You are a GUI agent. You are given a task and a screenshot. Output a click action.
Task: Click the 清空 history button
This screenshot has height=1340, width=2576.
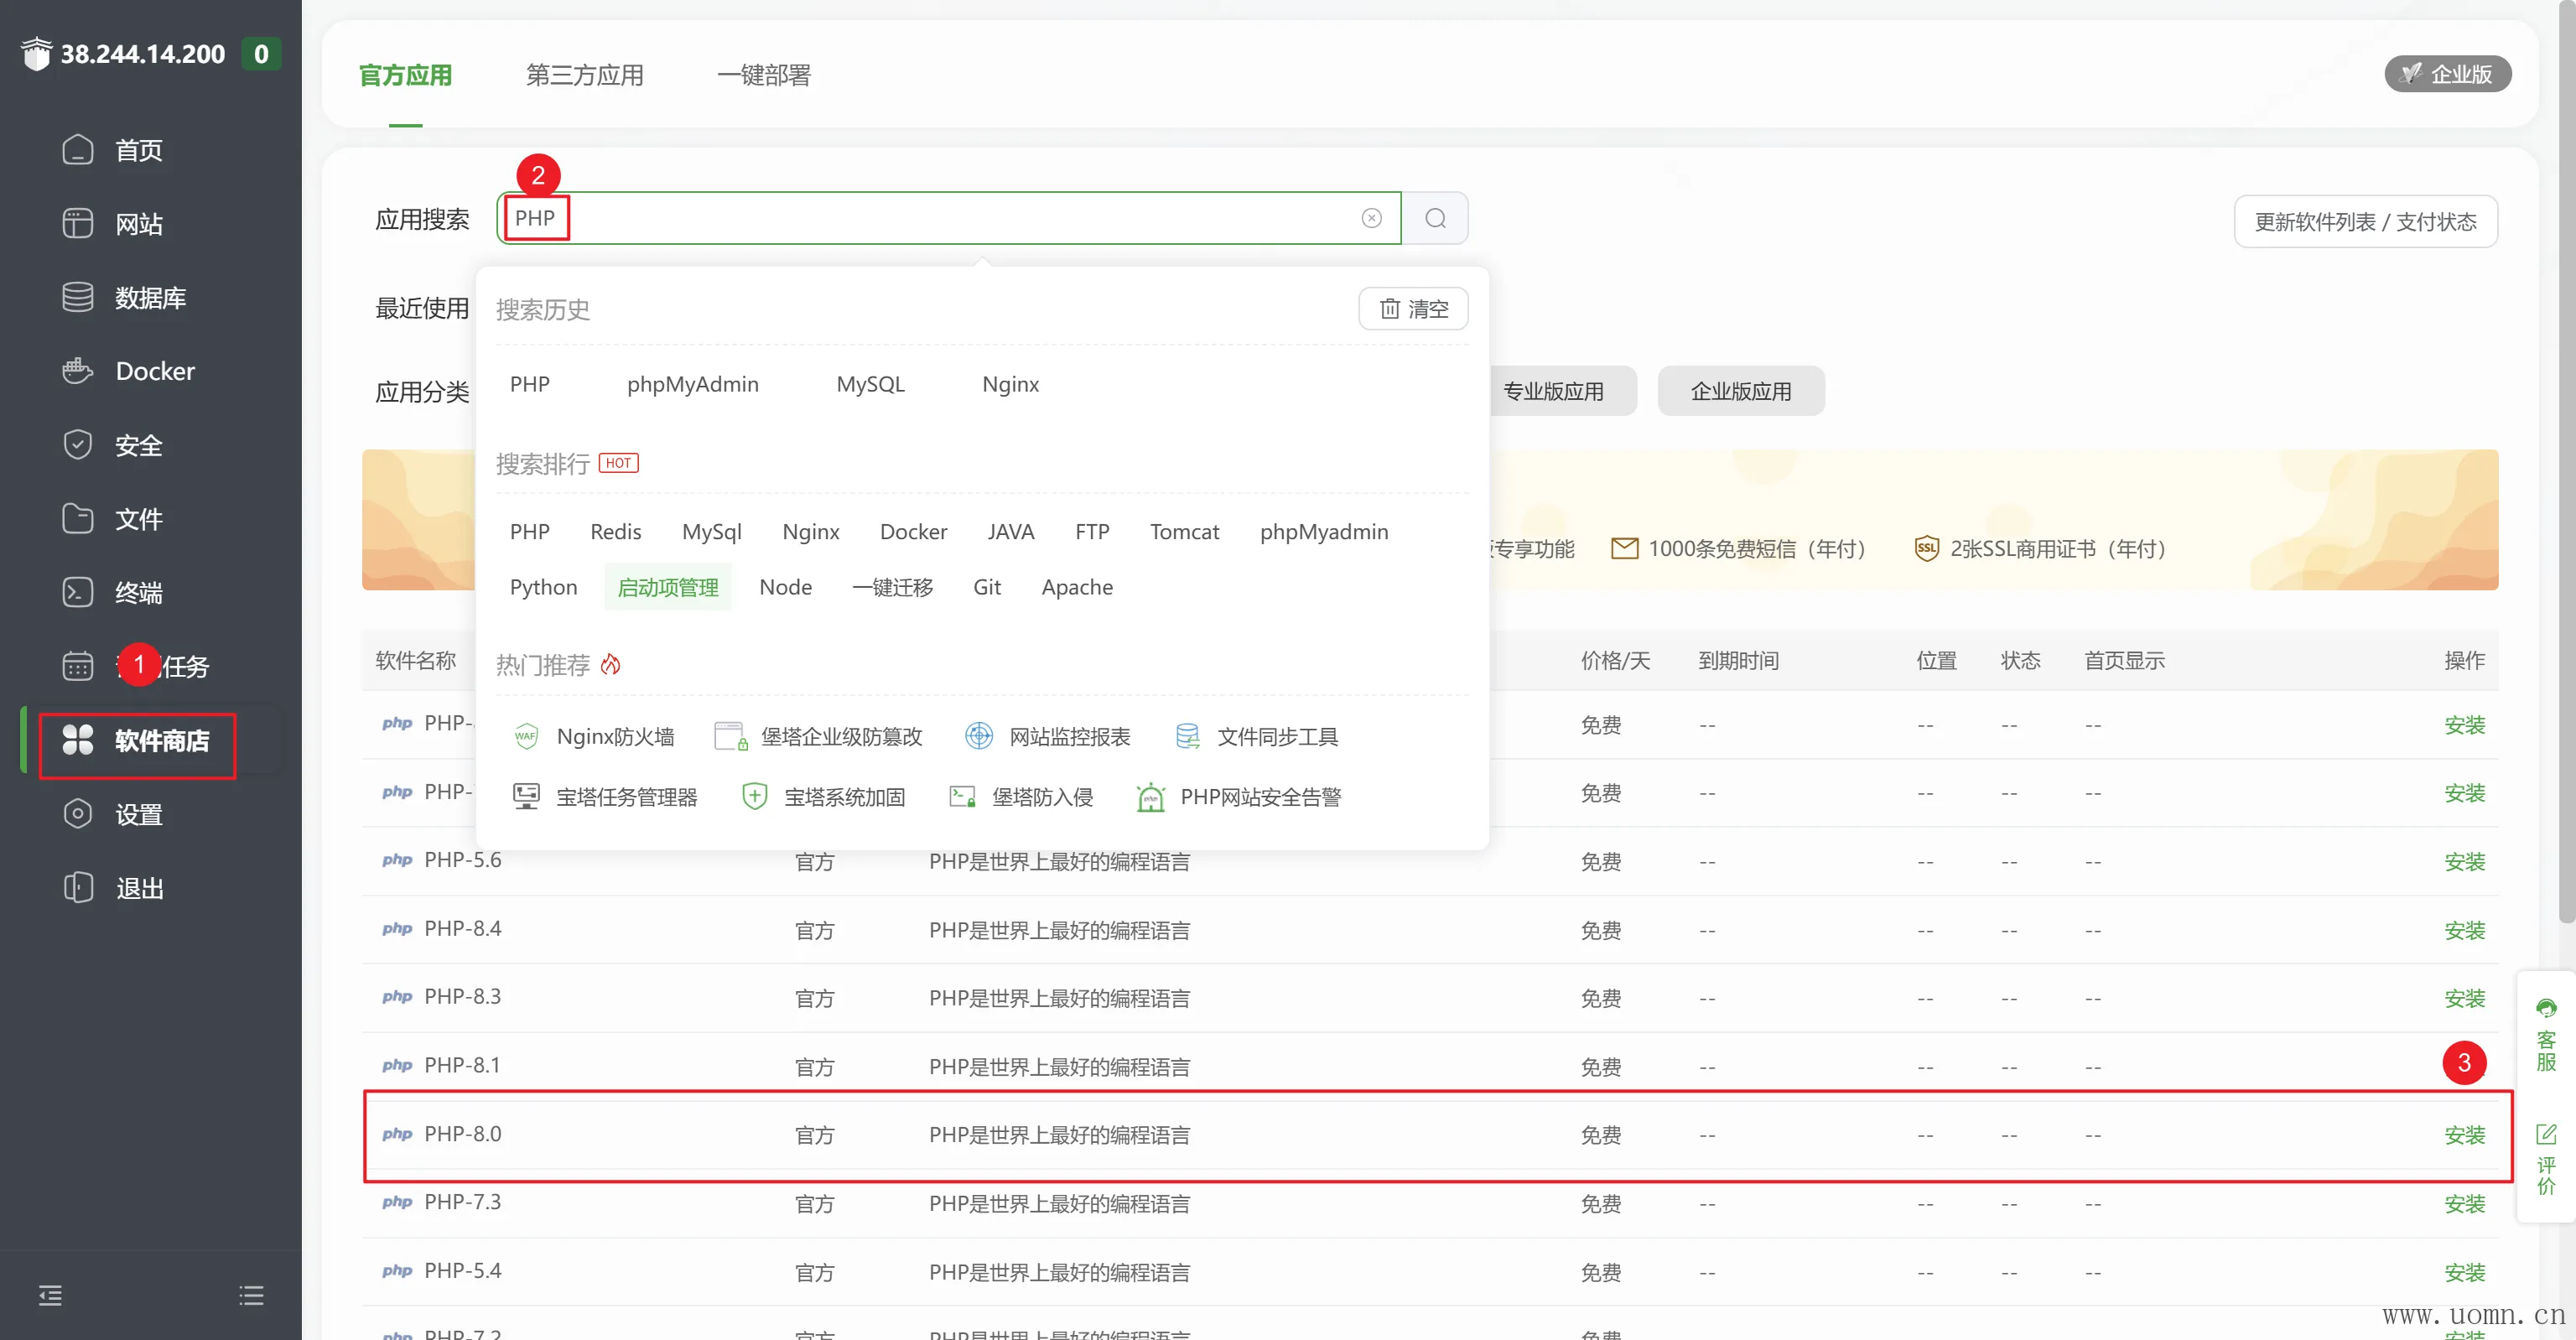click(1412, 308)
